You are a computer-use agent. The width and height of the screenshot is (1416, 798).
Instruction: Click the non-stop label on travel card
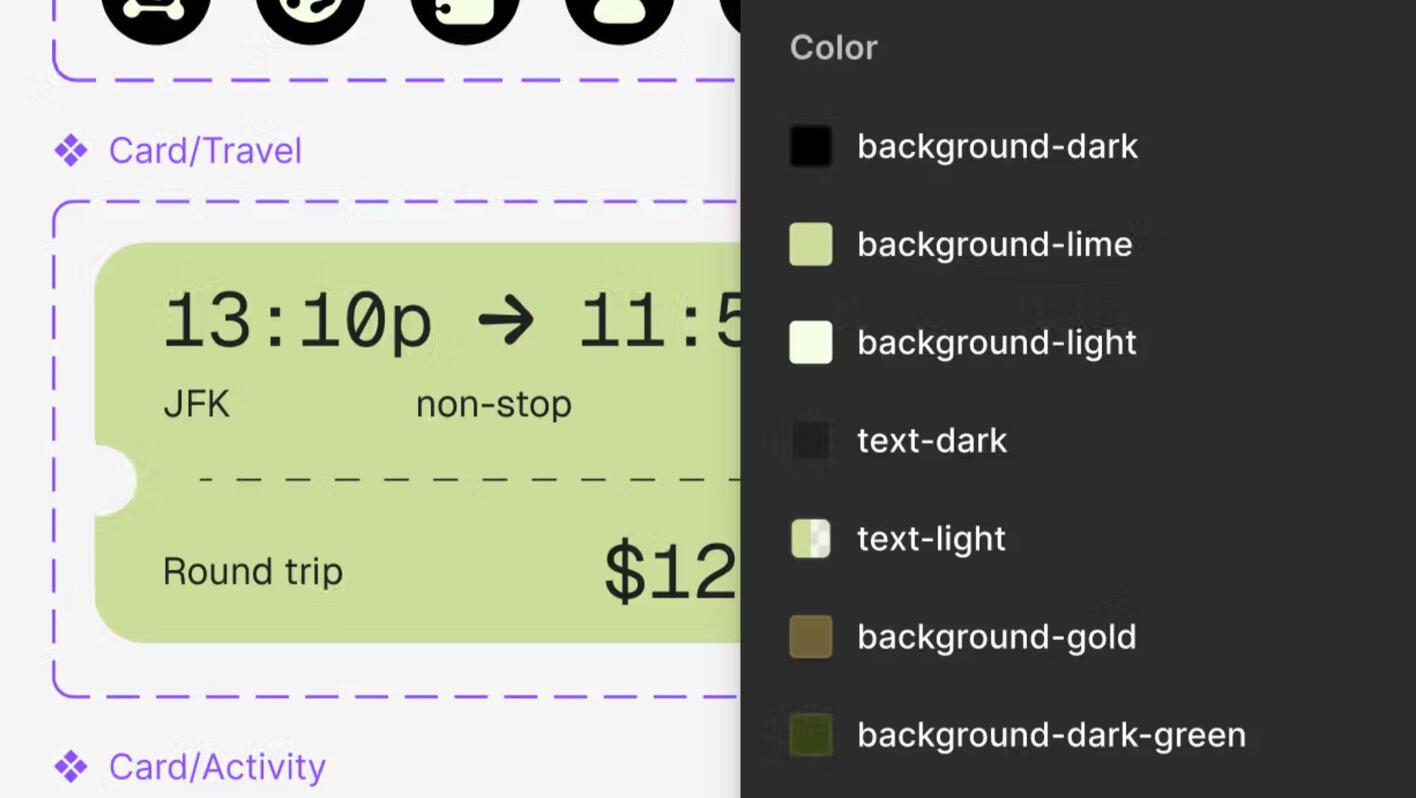pos(494,404)
